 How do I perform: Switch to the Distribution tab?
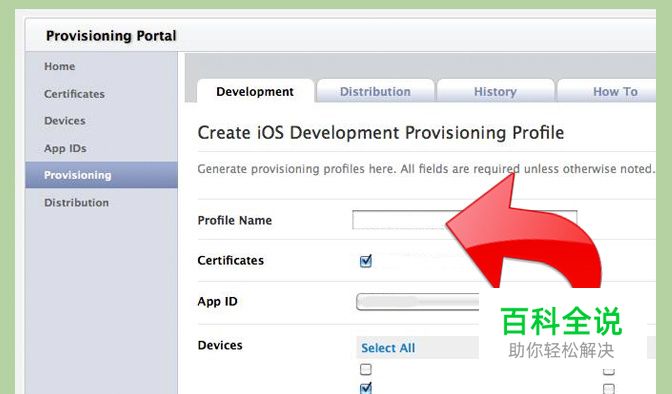[x=375, y=91]
